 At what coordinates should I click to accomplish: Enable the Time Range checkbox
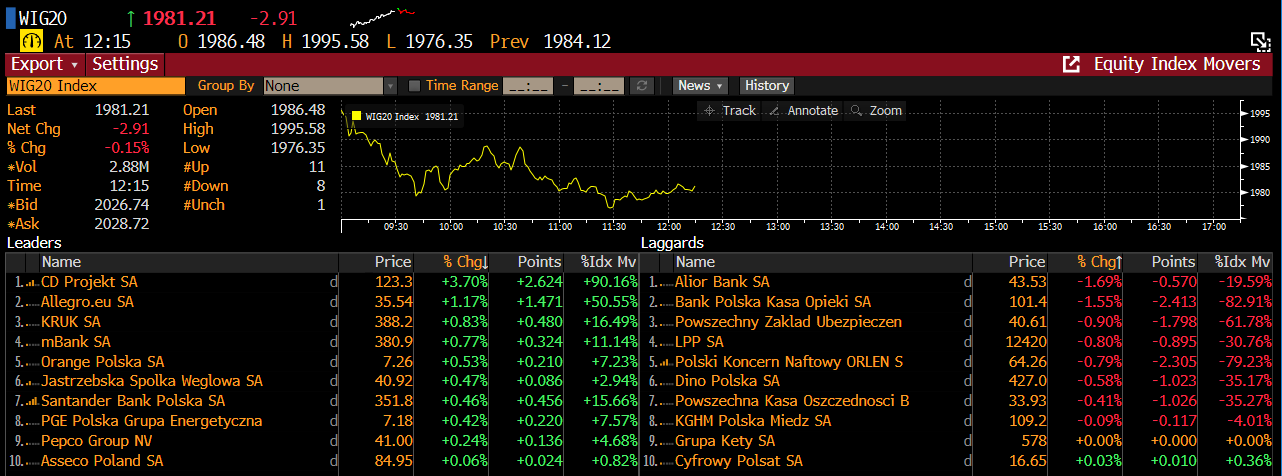[x=416, y=86]
